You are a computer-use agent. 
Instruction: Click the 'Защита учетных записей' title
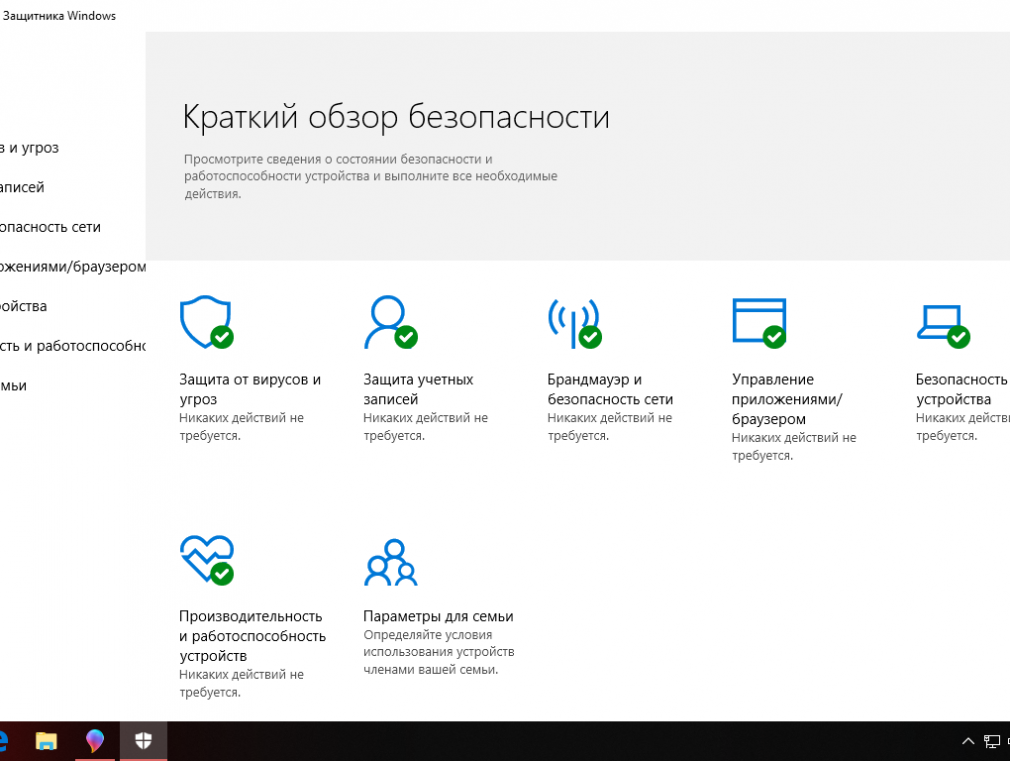point(418,389)
